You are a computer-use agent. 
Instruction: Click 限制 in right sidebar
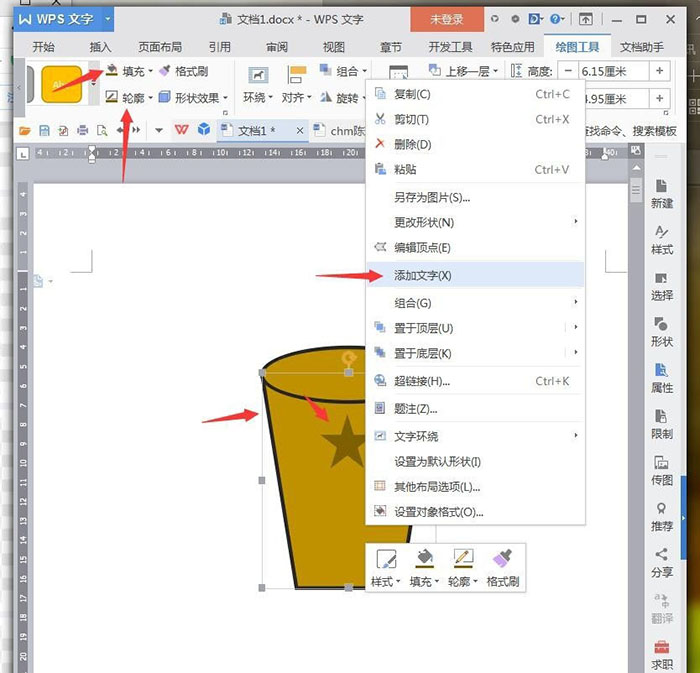[662, 424]
